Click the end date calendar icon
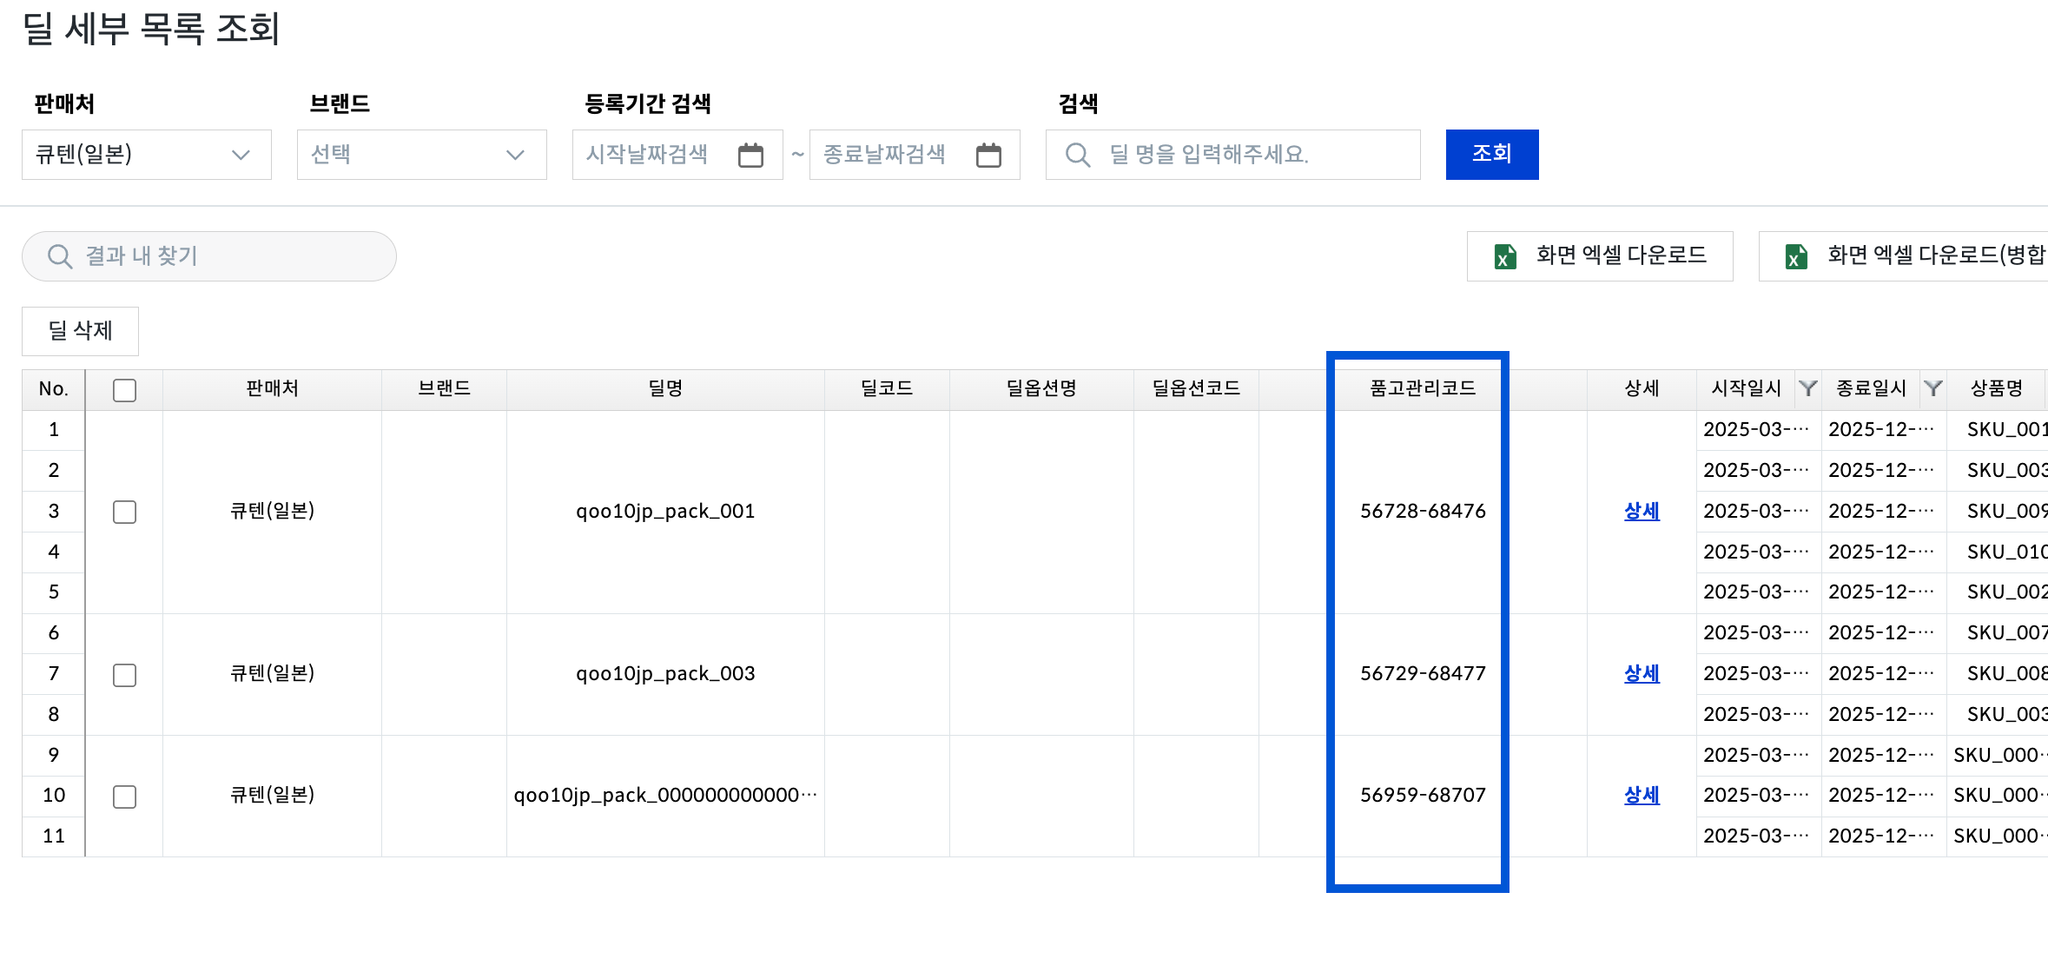Image resolution: width=2048 pixels, height=966 pixels. [989, 155]
